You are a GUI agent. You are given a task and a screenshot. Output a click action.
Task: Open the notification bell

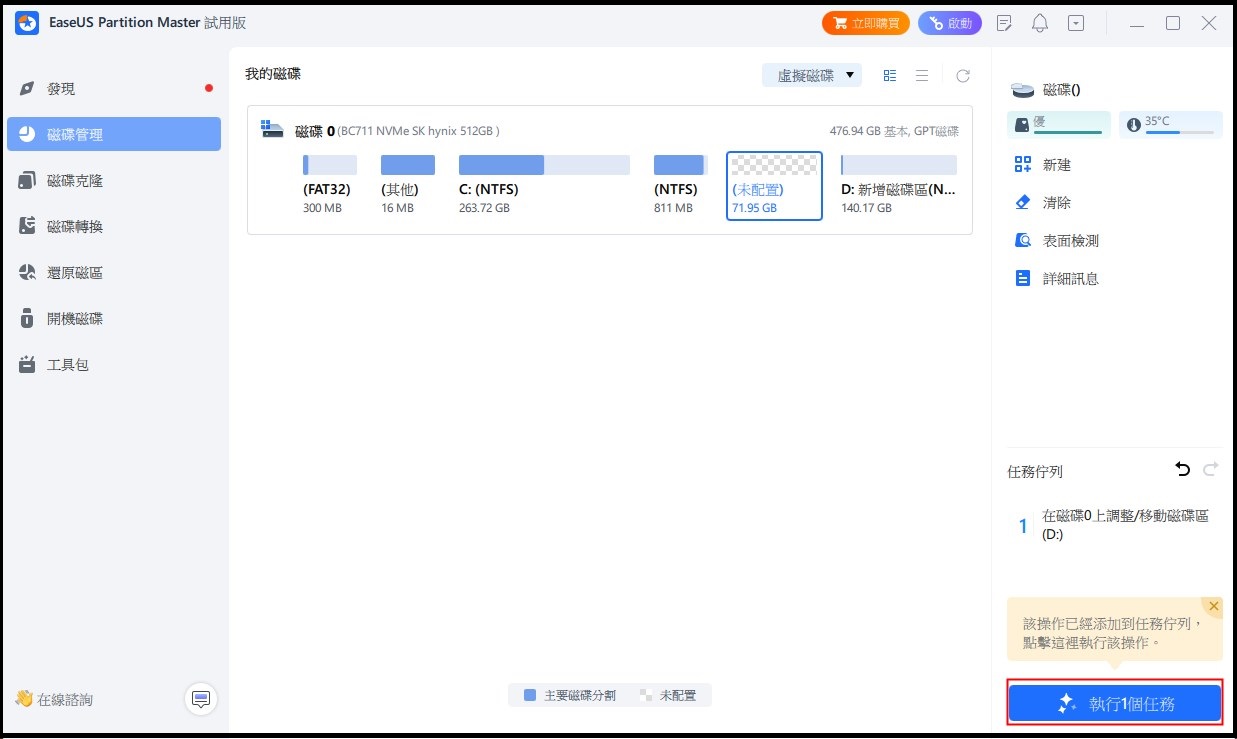(1040, 23)
